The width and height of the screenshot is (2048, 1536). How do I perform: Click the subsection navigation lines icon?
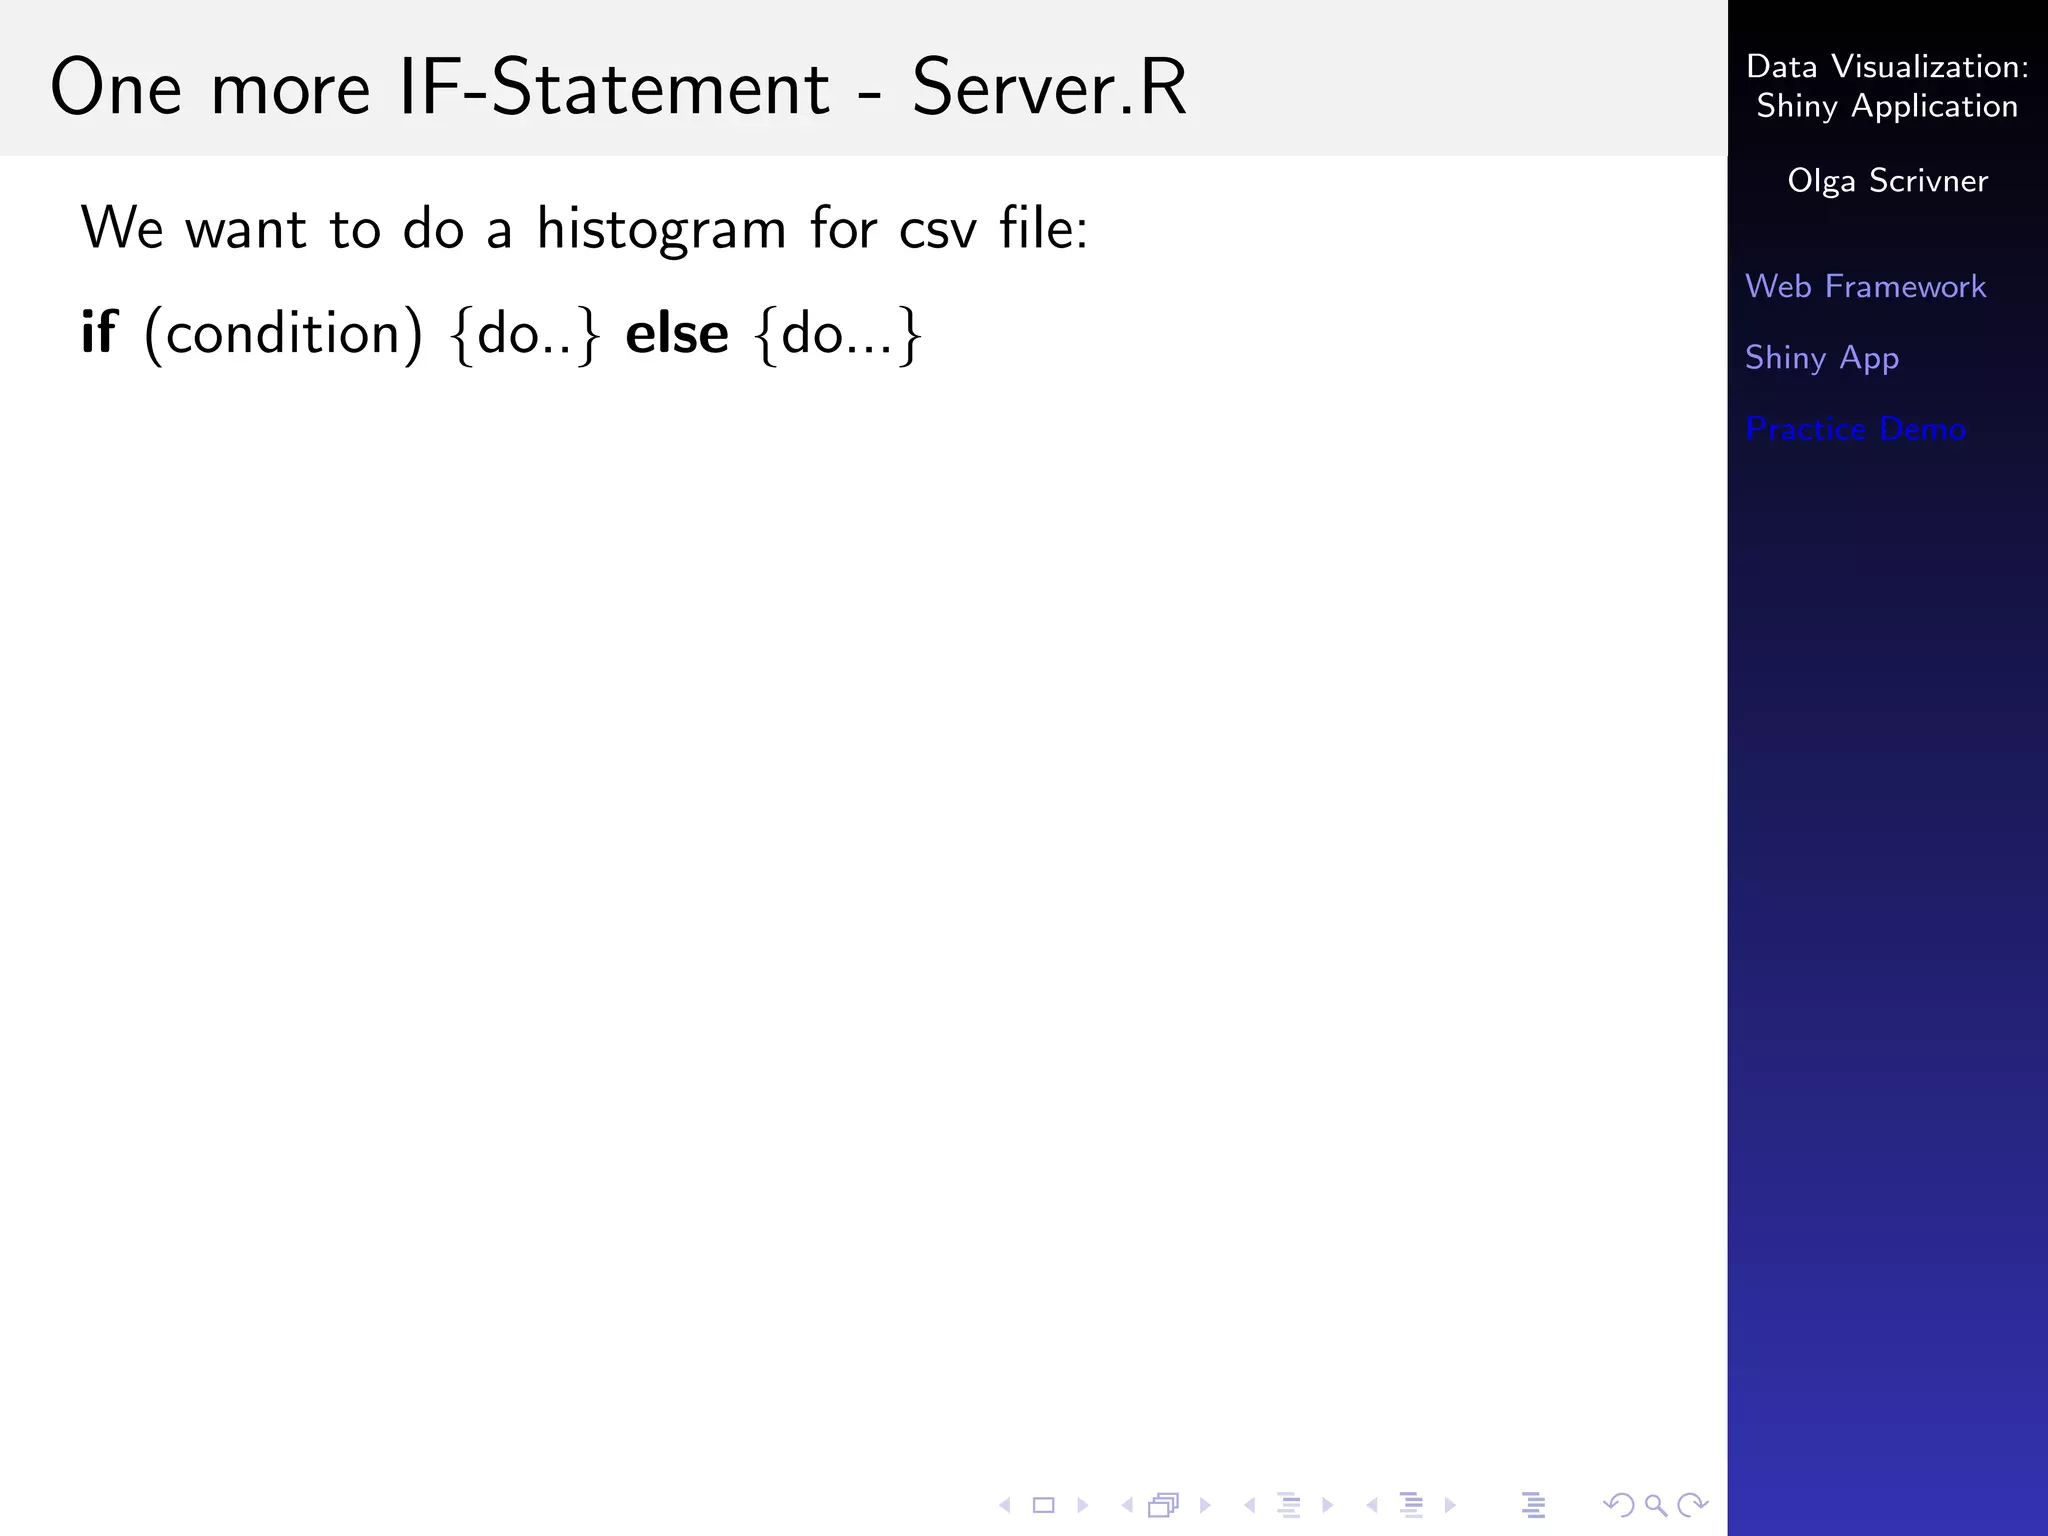point(1290,1504)
